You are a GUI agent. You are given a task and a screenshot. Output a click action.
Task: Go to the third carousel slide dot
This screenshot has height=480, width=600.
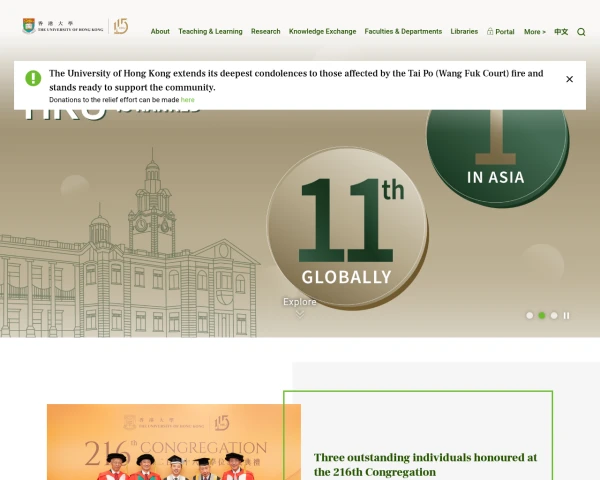[554, 315]
